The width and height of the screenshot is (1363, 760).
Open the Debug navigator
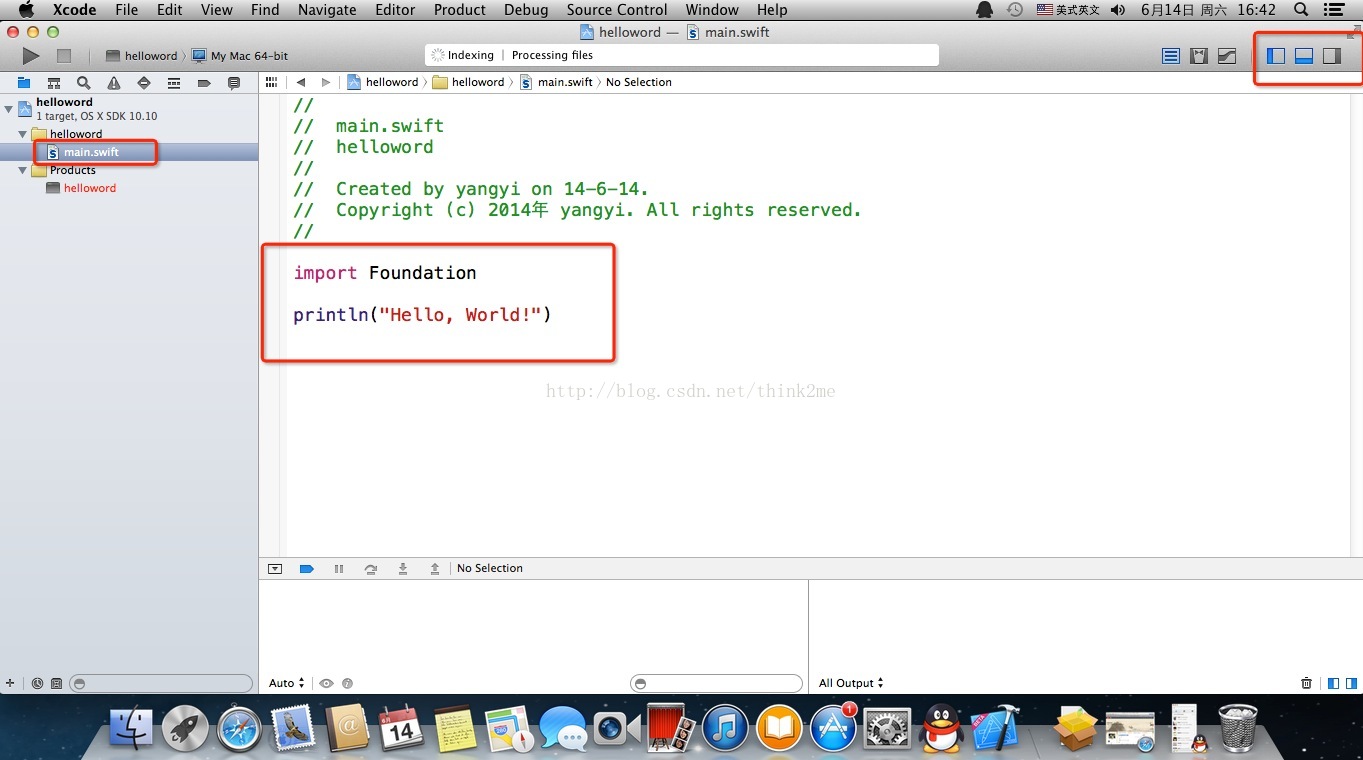pyautogui.click(x=174, y=83)
